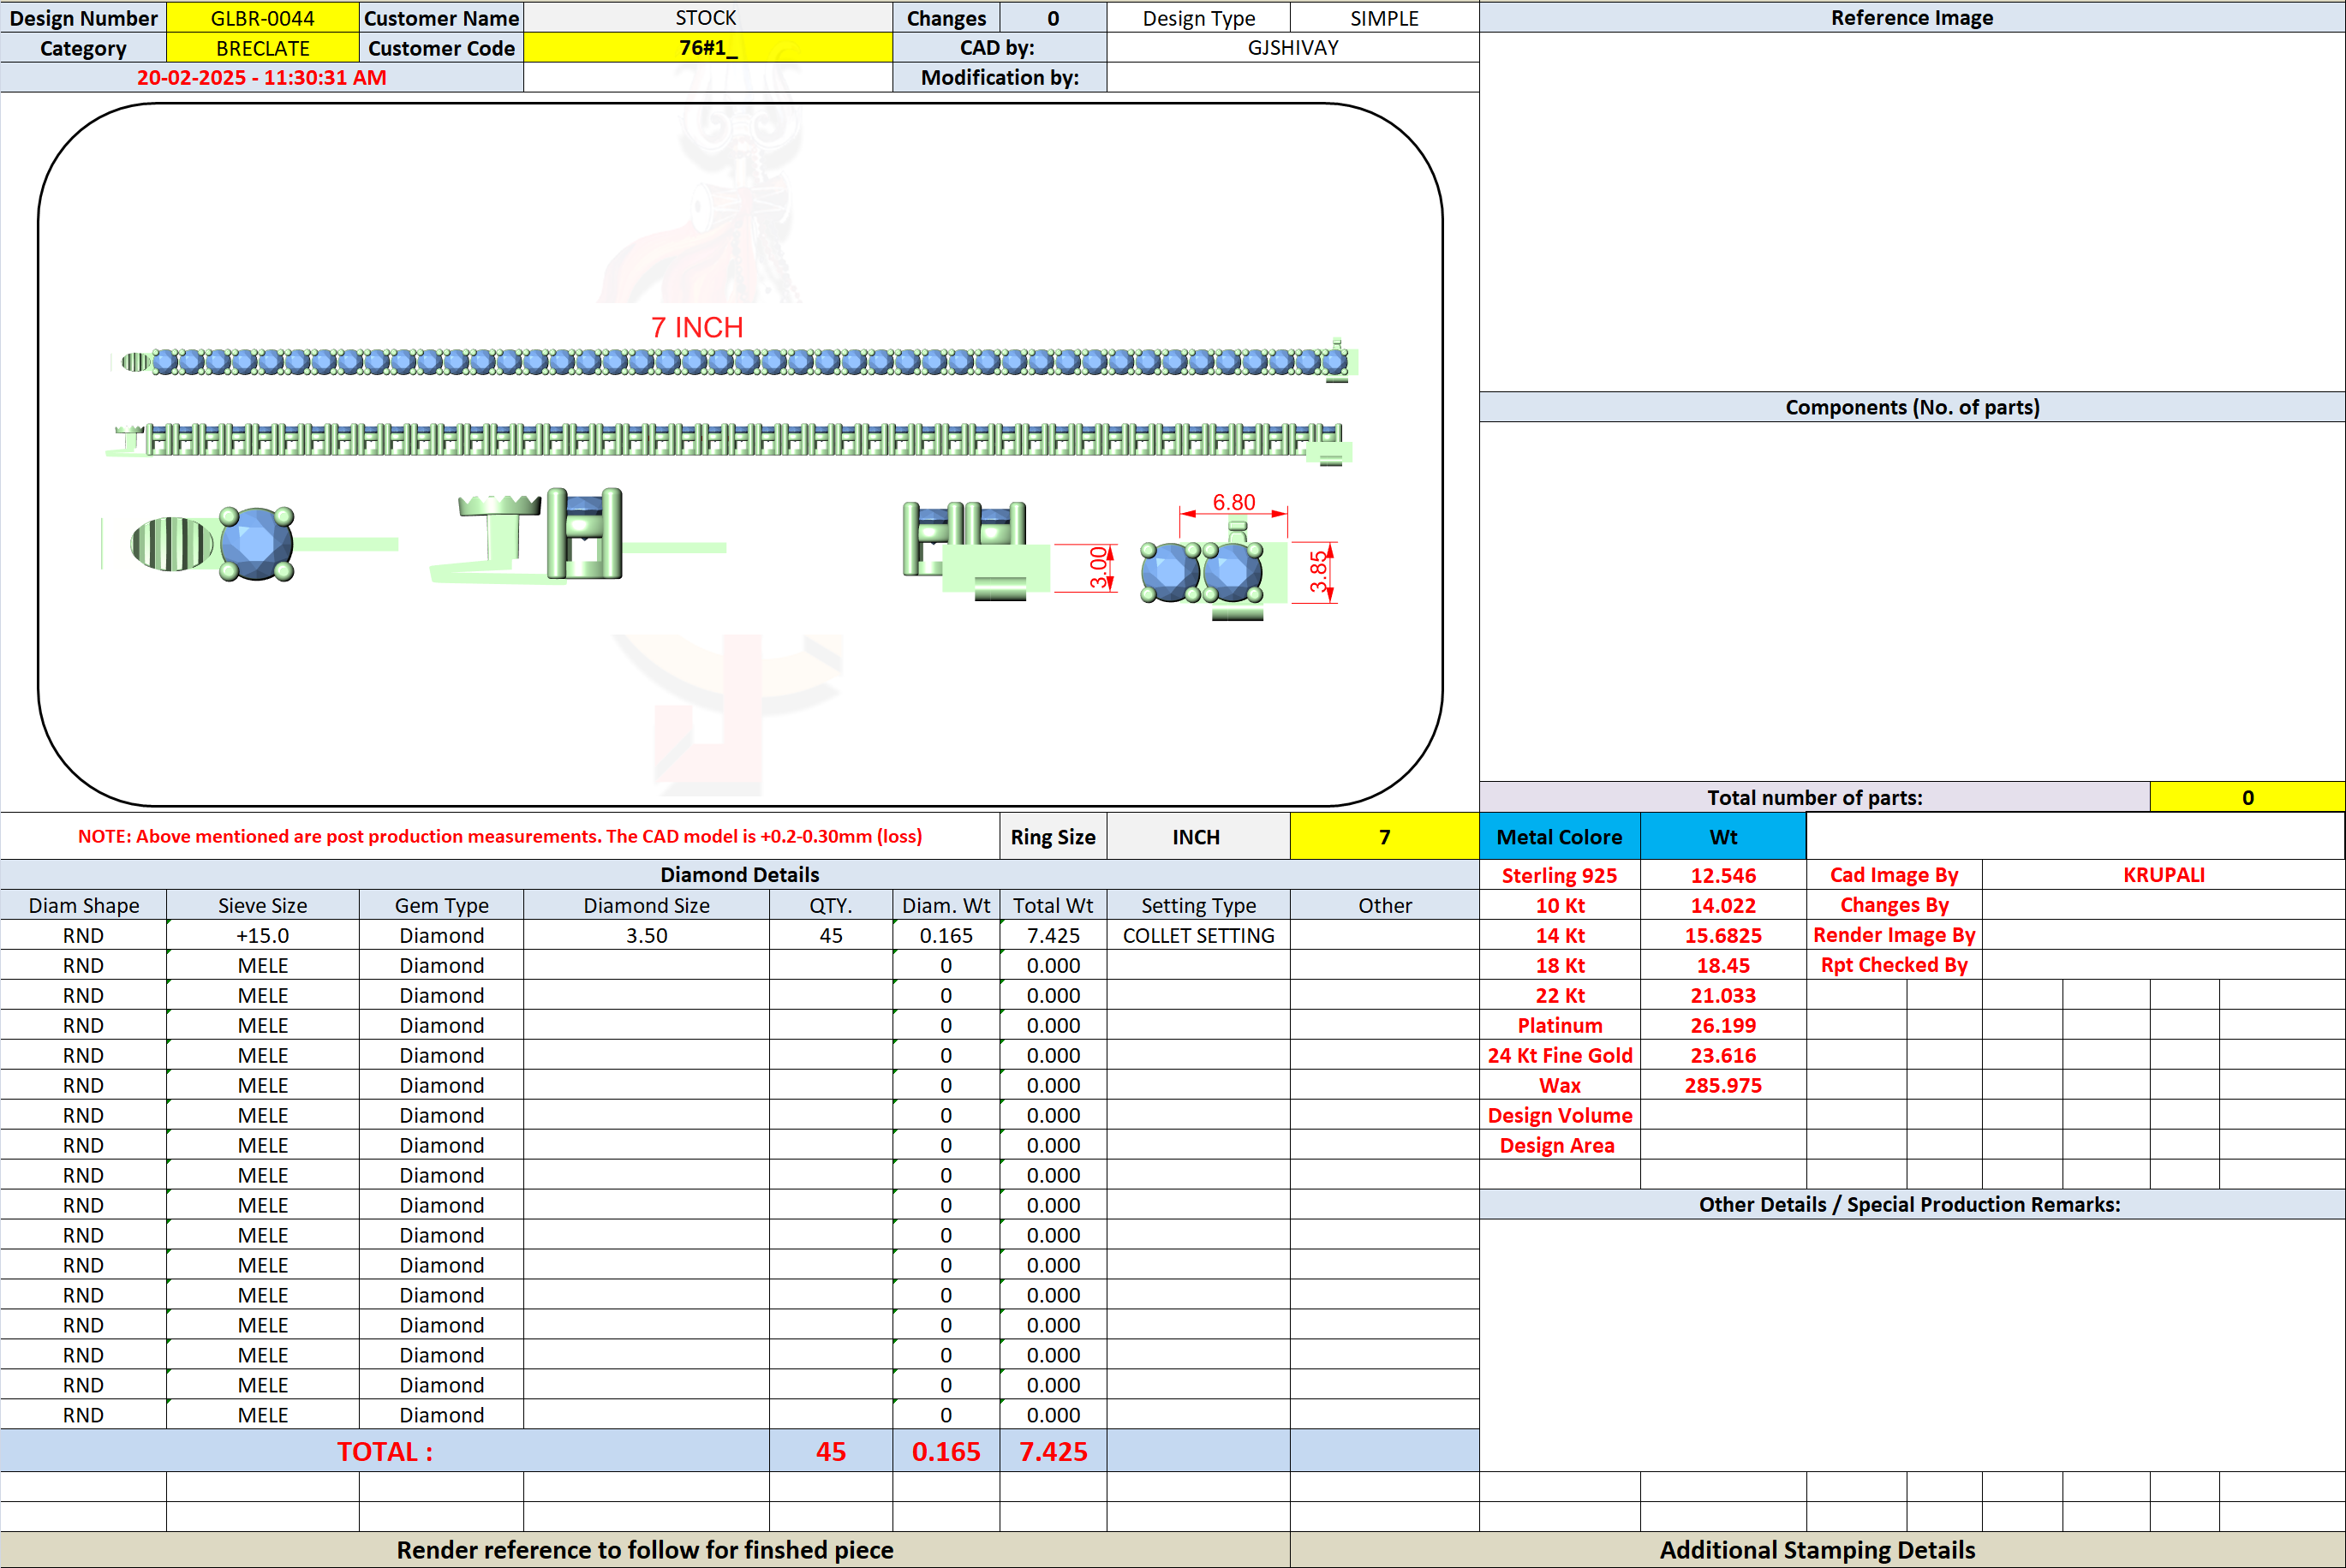Image resolution: width=2346 pixels, height=1568 pixels.
Task: Select the INCH ring size unit cell
Action: pyautogui.click(x=1197, y=837)
